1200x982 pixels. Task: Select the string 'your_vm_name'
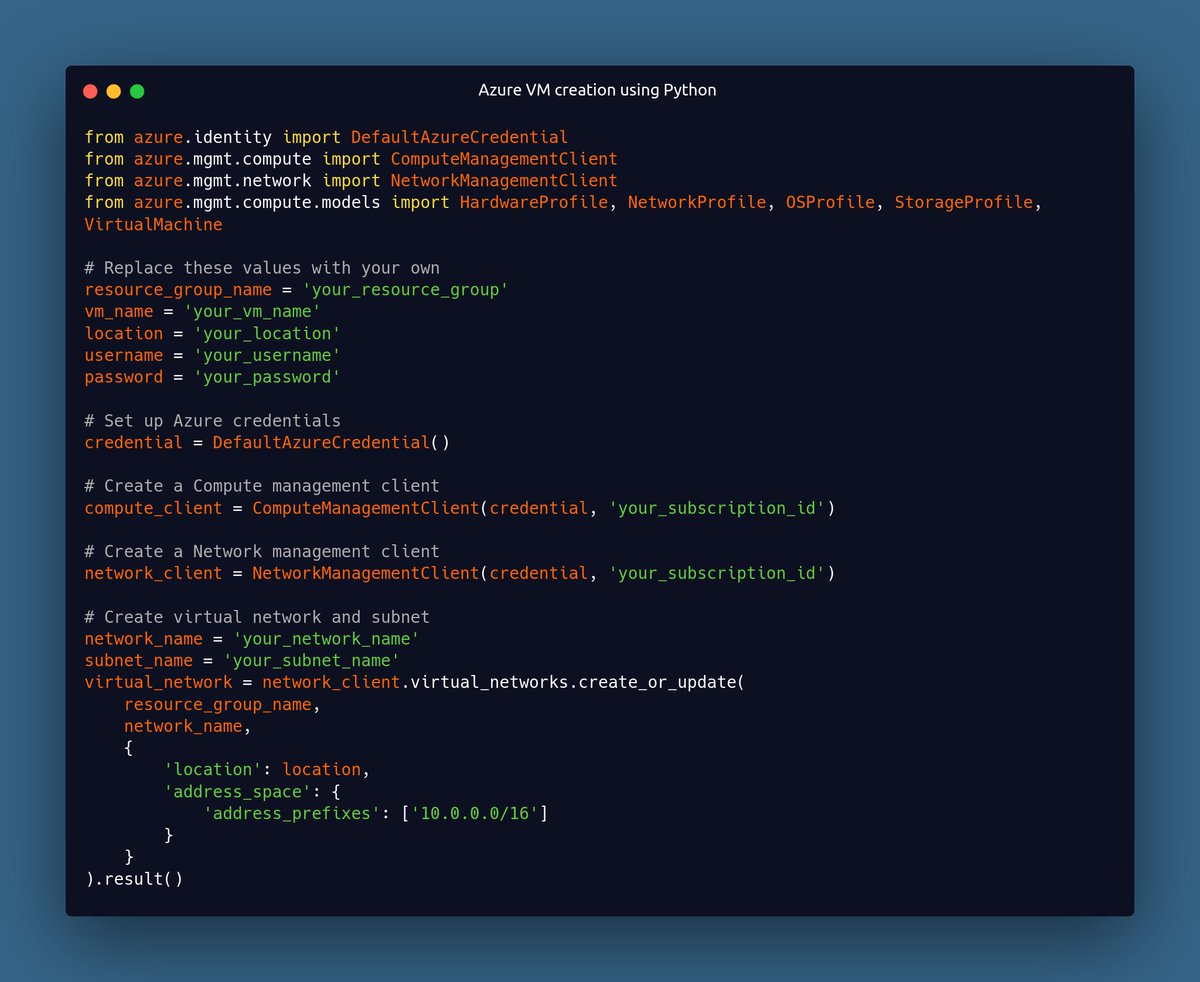click(x=252, y=312)
